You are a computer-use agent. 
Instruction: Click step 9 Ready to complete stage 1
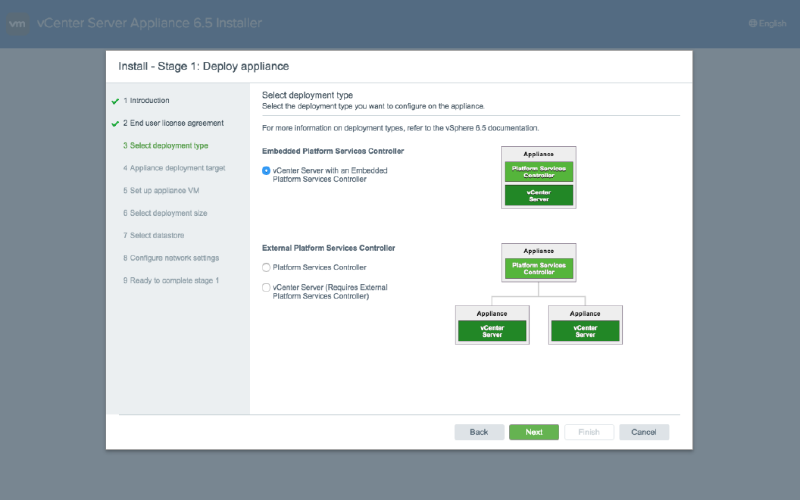tap(171, 280)
